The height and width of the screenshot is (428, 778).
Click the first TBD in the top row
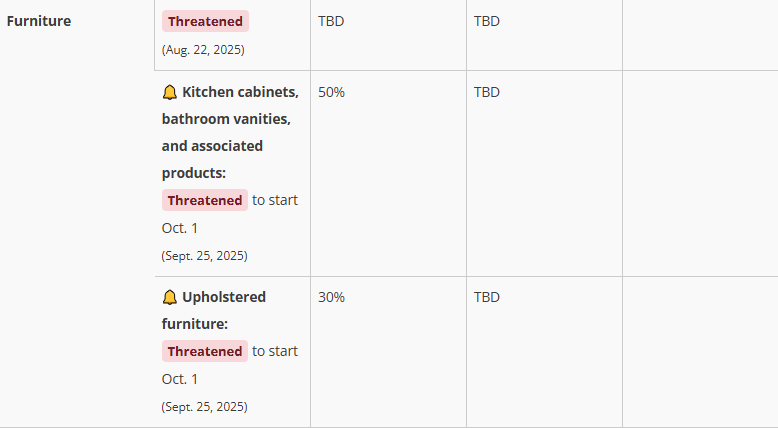331,20
